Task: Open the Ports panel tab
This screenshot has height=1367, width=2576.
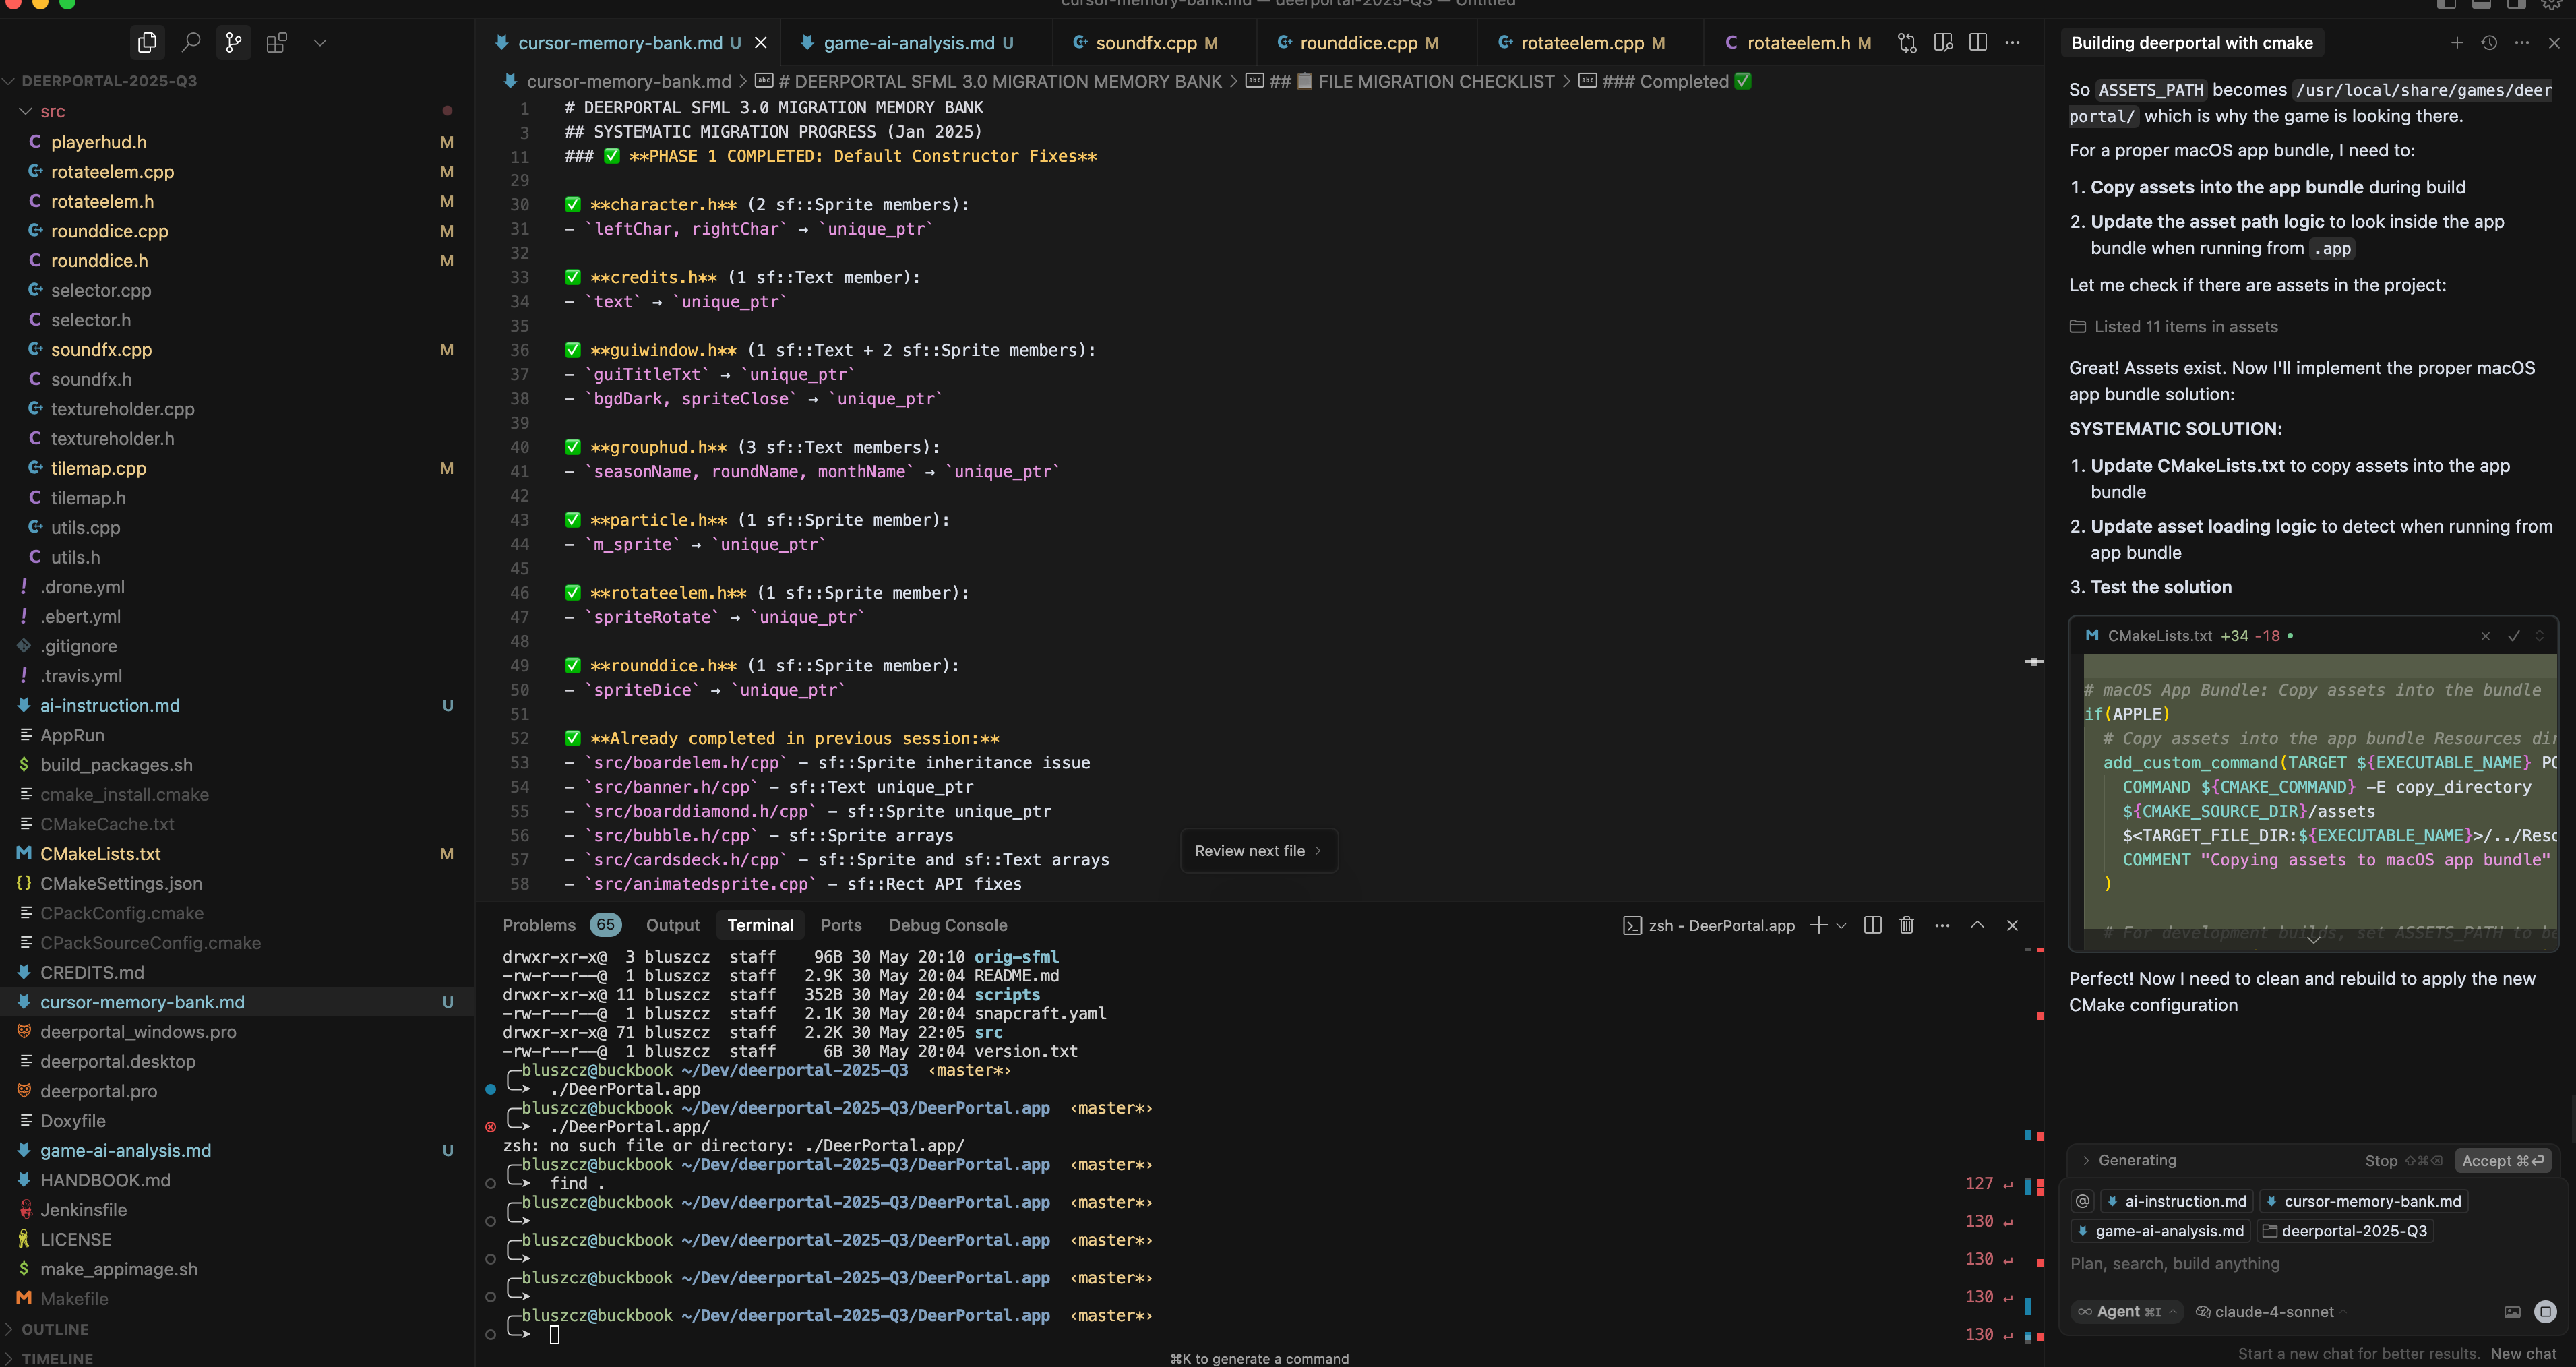Action: click(x=841, y=925)
